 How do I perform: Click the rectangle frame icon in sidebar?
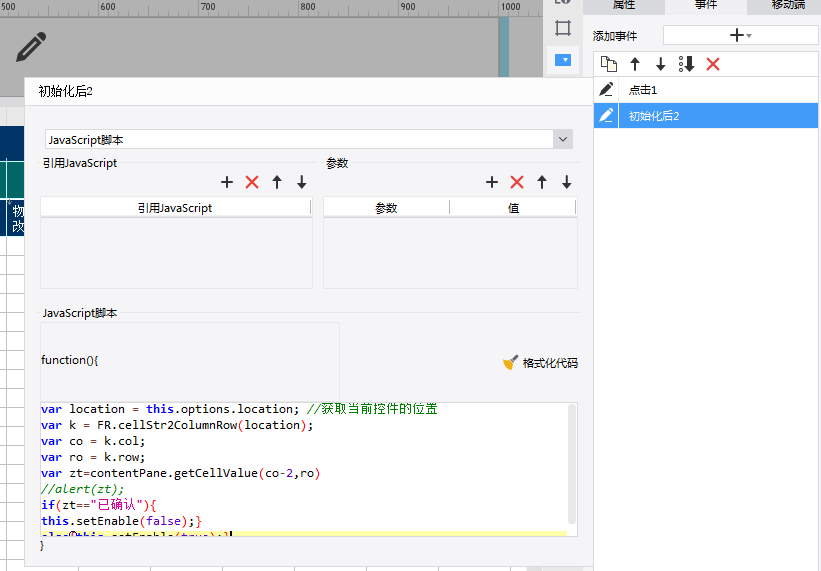coord(563,28)
